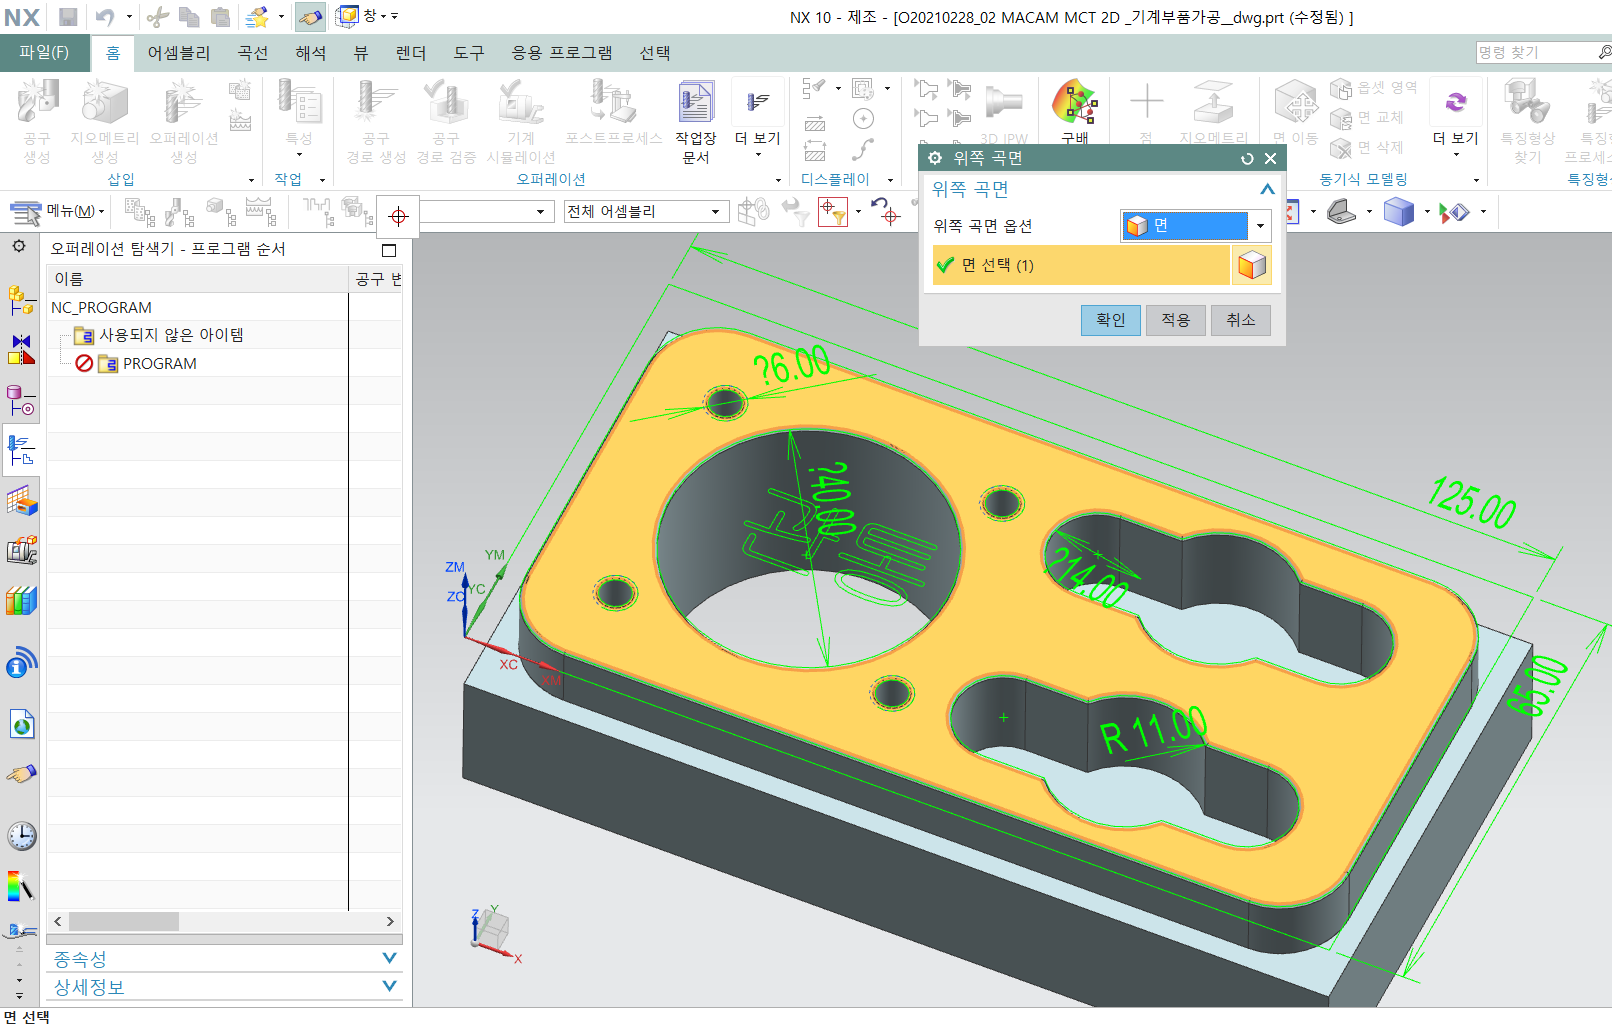Maximize the operation navigator panel

pyautogui.click(x=389, y=250)
